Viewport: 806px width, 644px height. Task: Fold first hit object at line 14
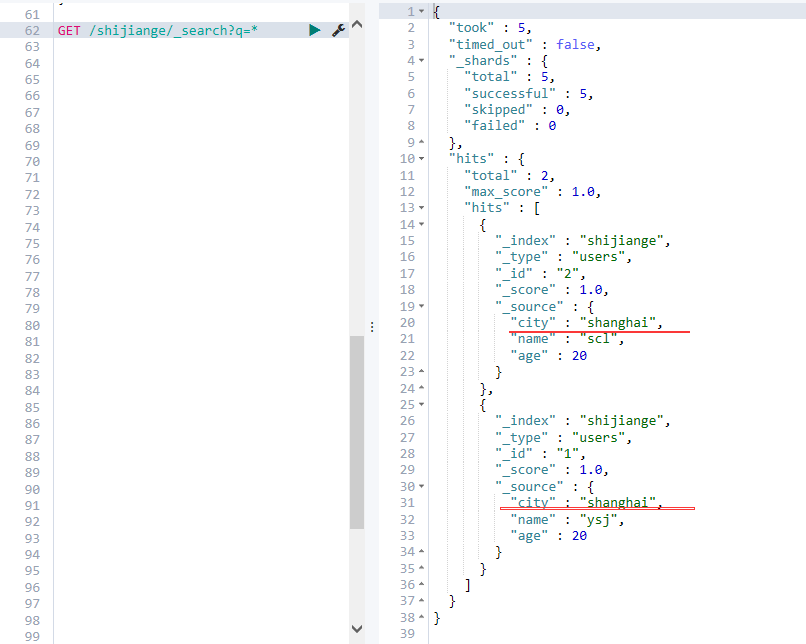422,224
